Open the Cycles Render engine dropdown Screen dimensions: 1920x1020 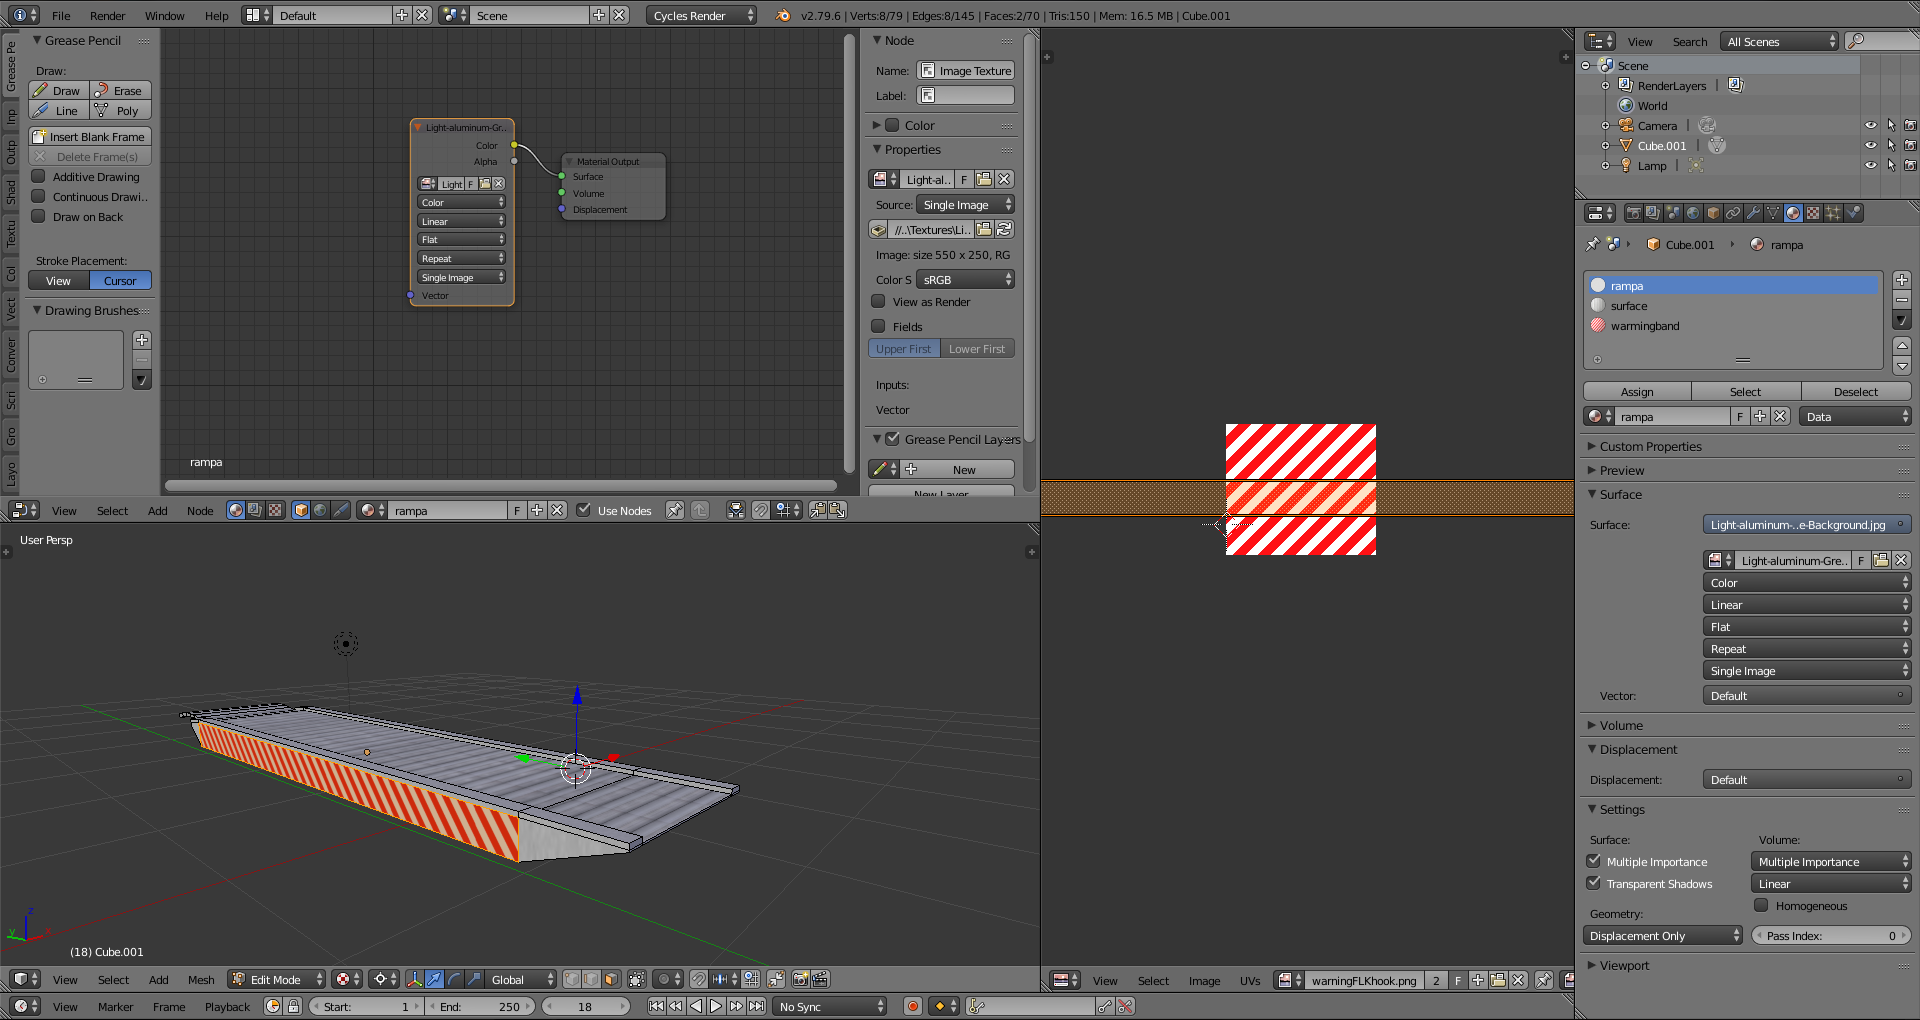pos(702,15)
